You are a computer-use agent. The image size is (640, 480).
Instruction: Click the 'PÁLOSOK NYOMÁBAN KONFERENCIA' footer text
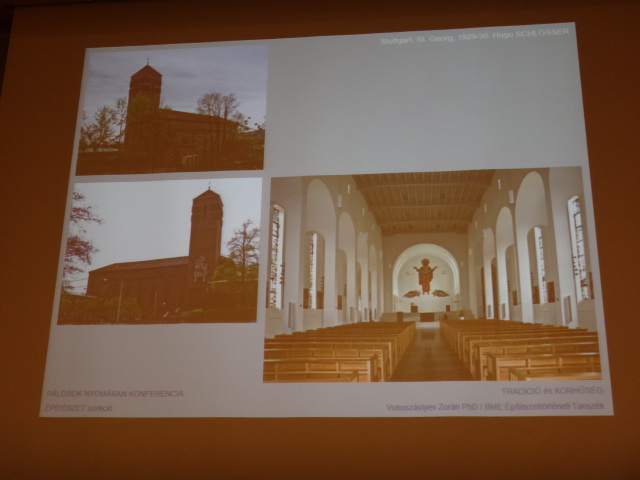pos(115,394)
